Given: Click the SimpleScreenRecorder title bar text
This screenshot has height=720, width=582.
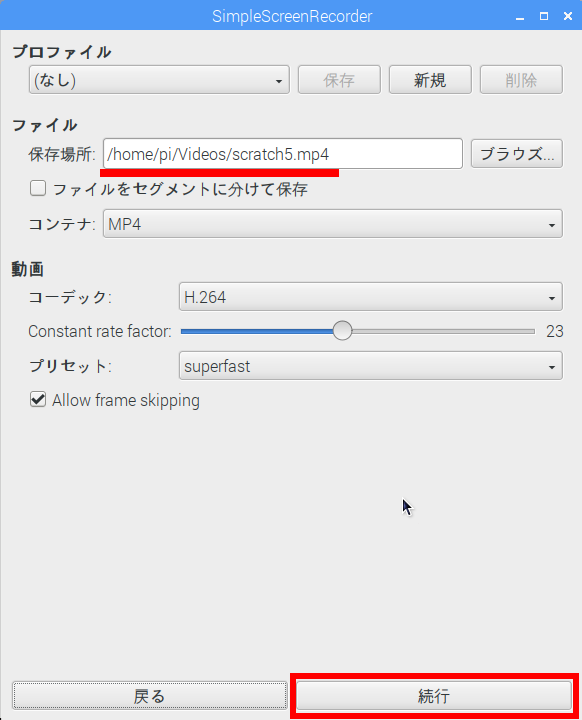Looking at the screenshot, I should coord(292,17).
